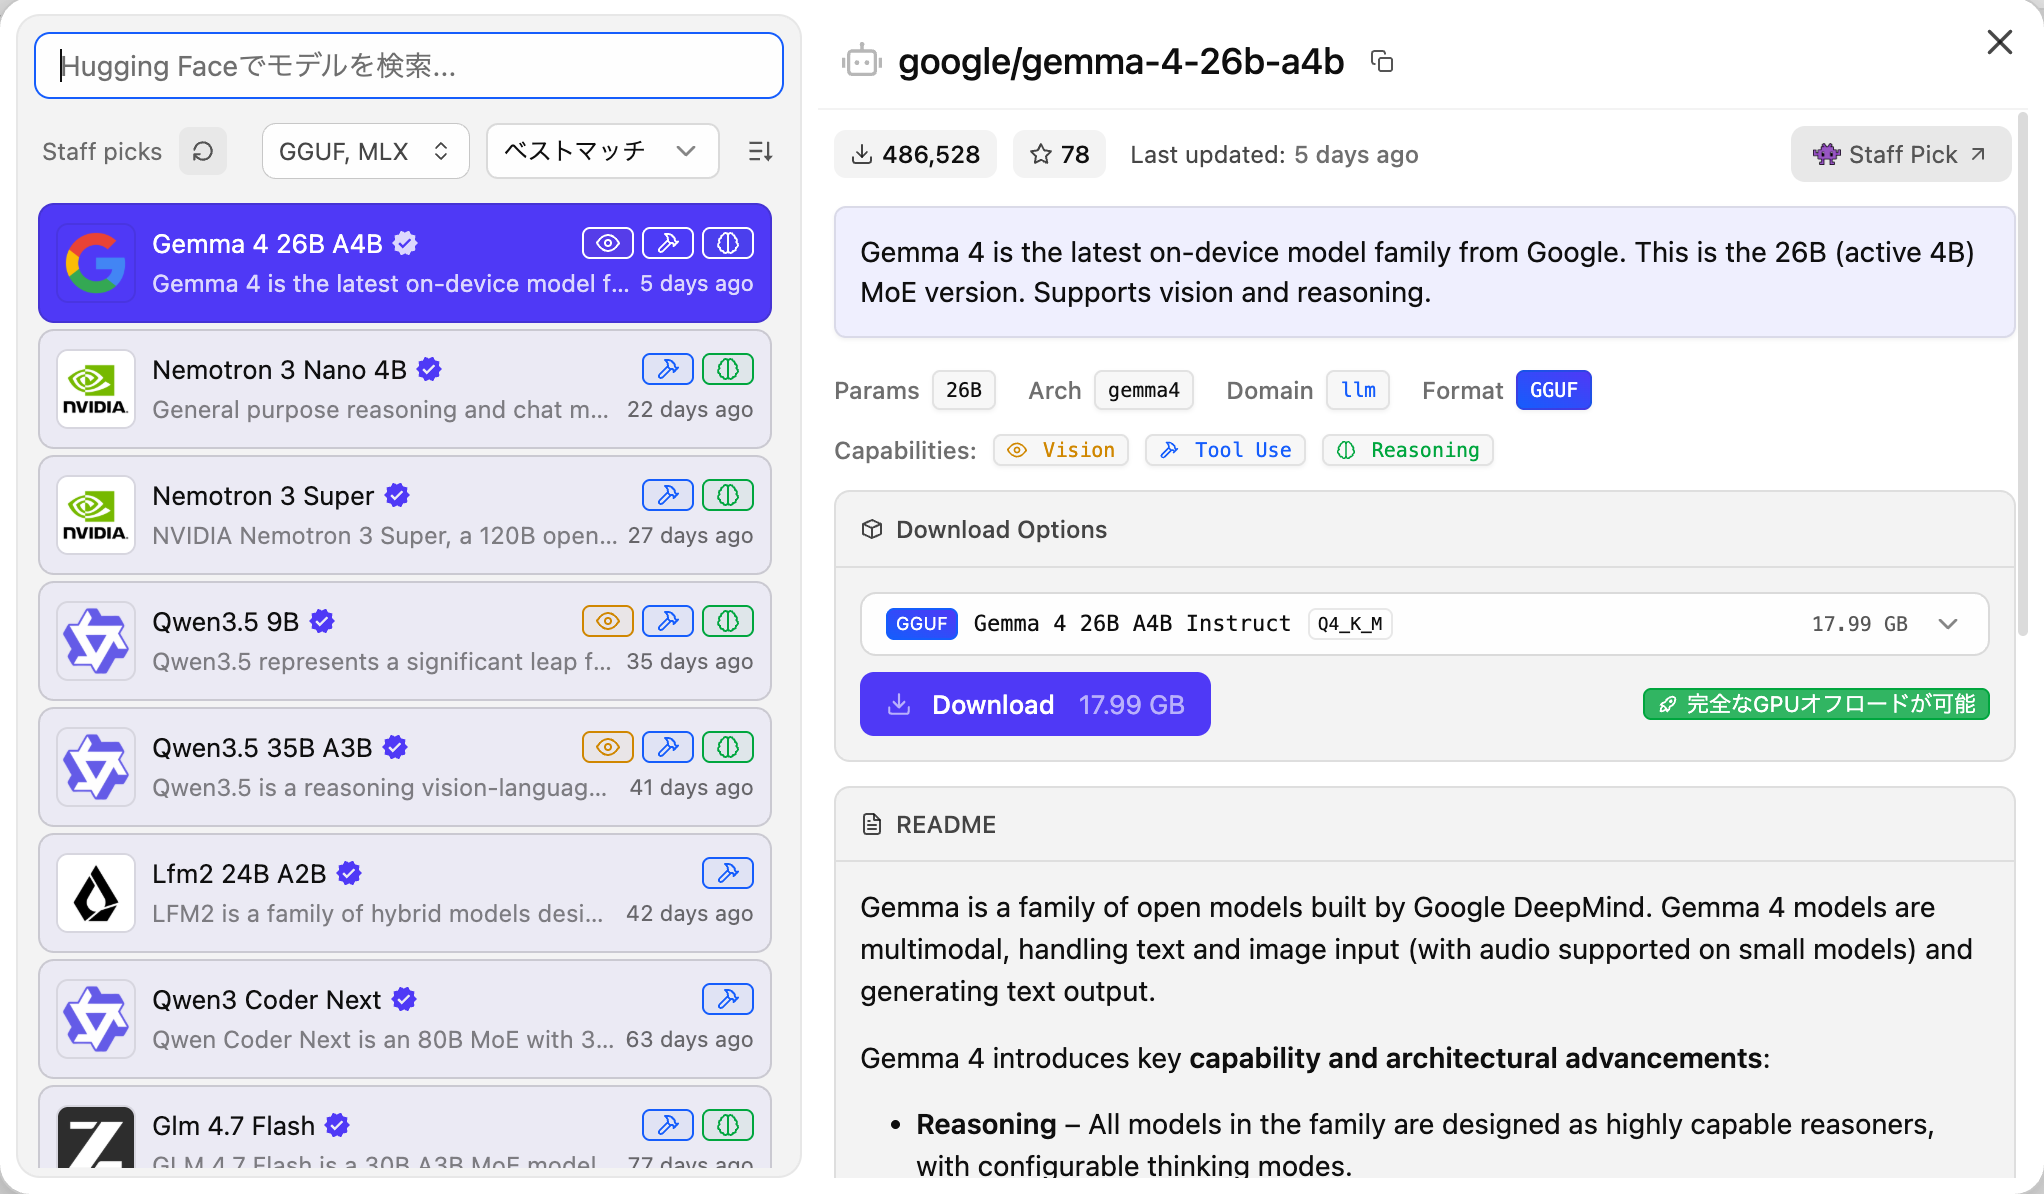The image size is (2044, 1194).
Task: Click the download count badge 486,528
Action: [x=915, y=154]
